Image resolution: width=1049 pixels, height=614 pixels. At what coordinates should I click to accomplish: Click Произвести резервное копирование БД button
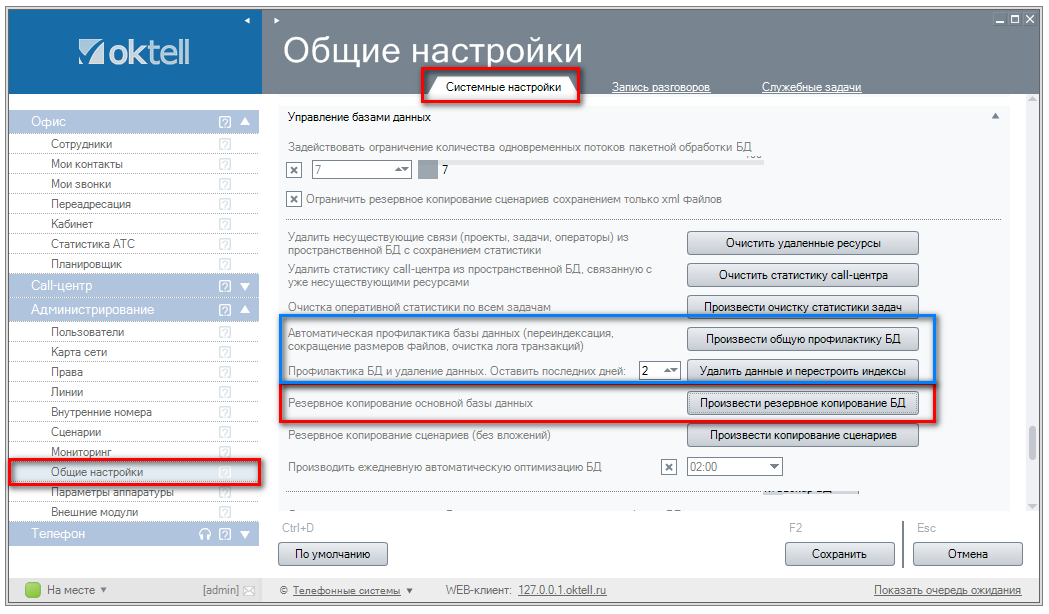tap(802, 403)
